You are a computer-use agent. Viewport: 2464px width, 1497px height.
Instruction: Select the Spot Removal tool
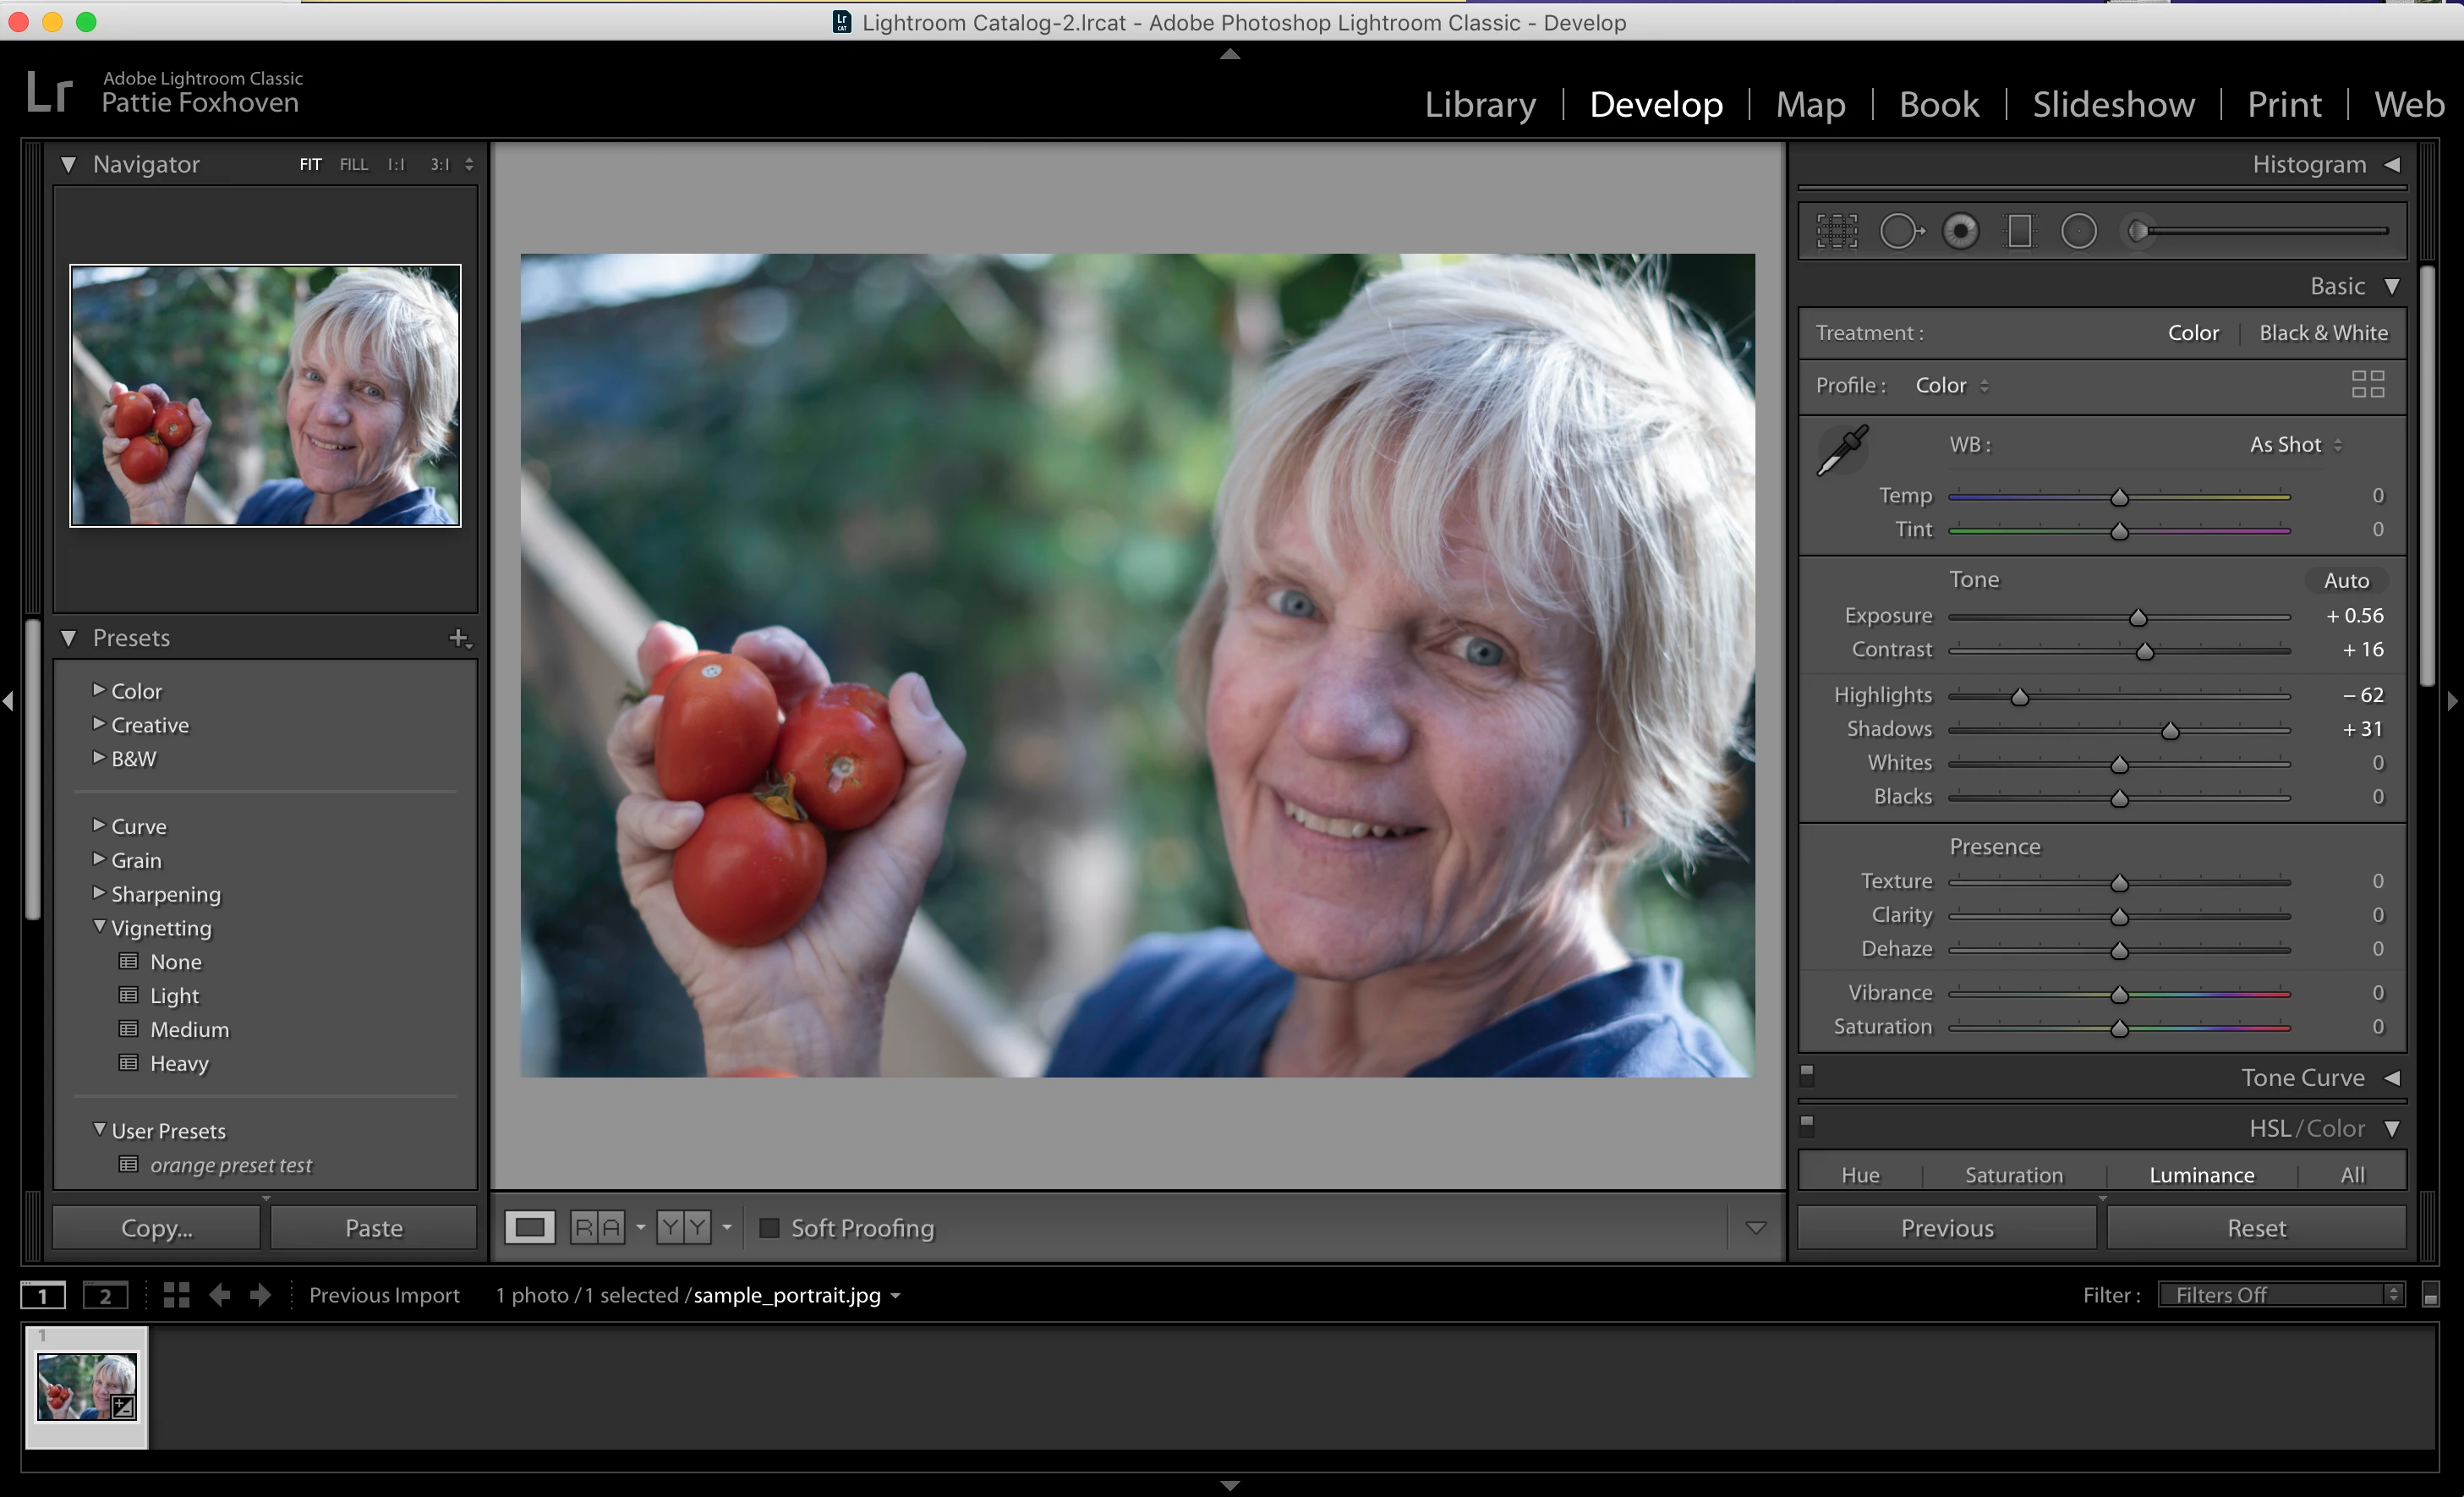coord(1900,232)
